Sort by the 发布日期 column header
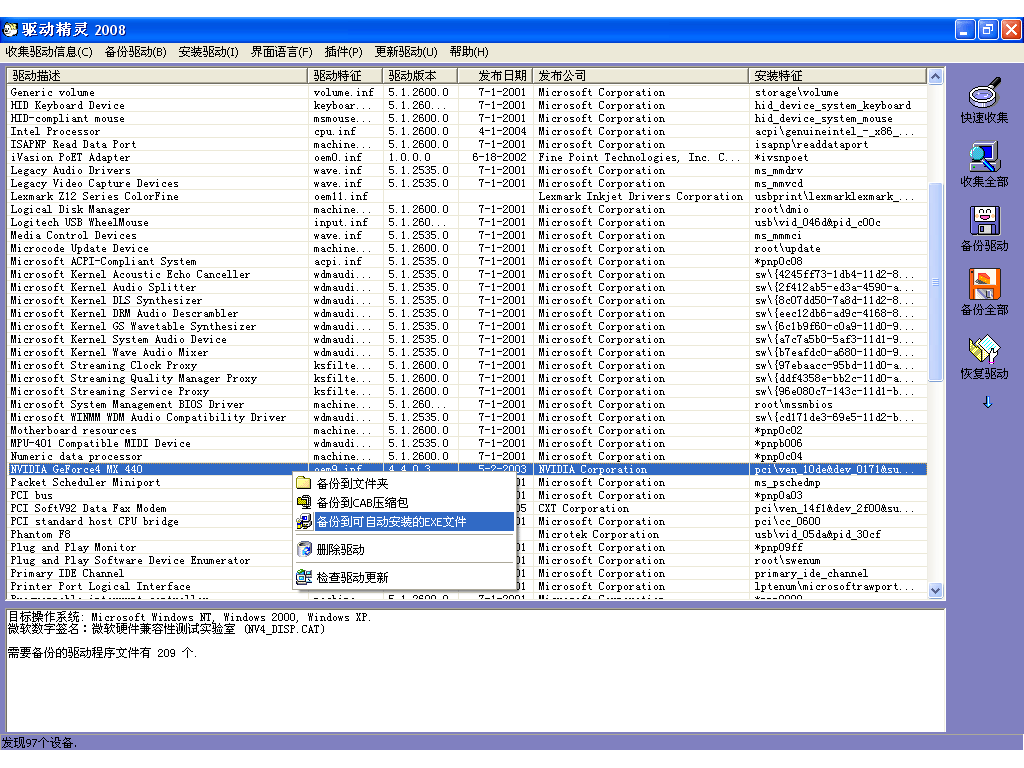This screenshot has width=1024, height=768. tap(495, 76)
